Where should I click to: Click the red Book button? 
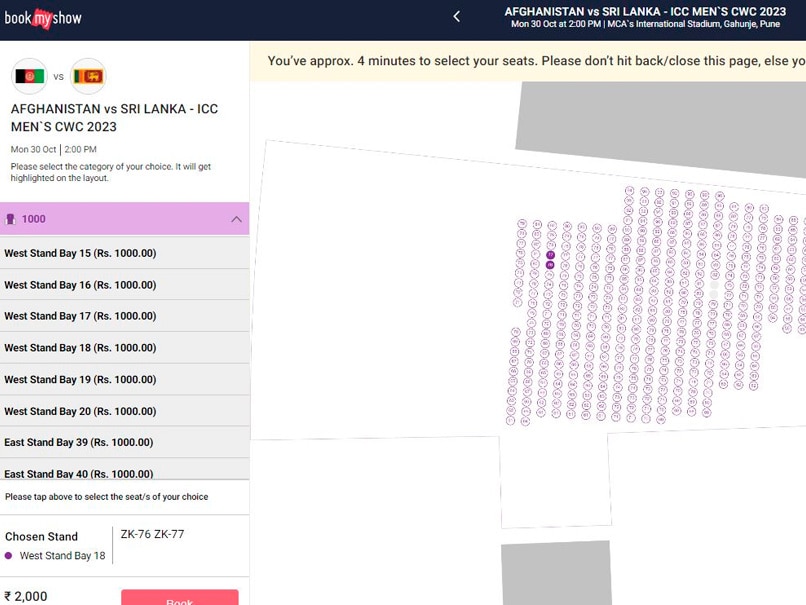[x=180, y=597]
